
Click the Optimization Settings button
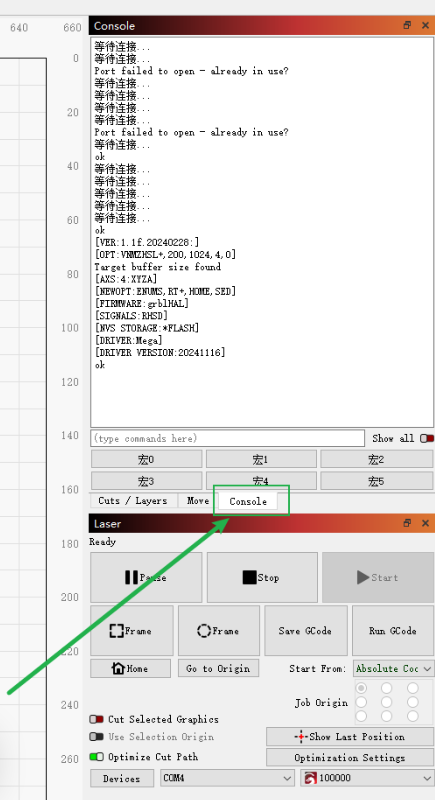[350, 758]
